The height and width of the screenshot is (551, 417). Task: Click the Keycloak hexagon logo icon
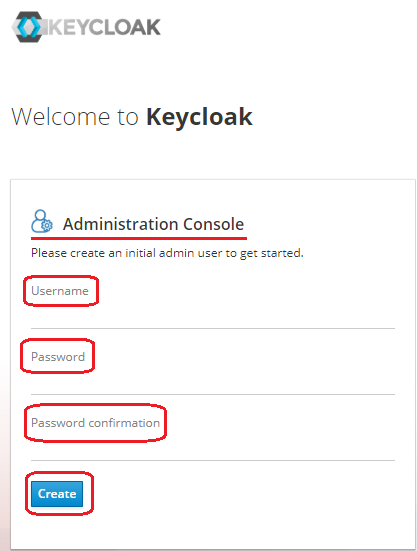(27, 27)
